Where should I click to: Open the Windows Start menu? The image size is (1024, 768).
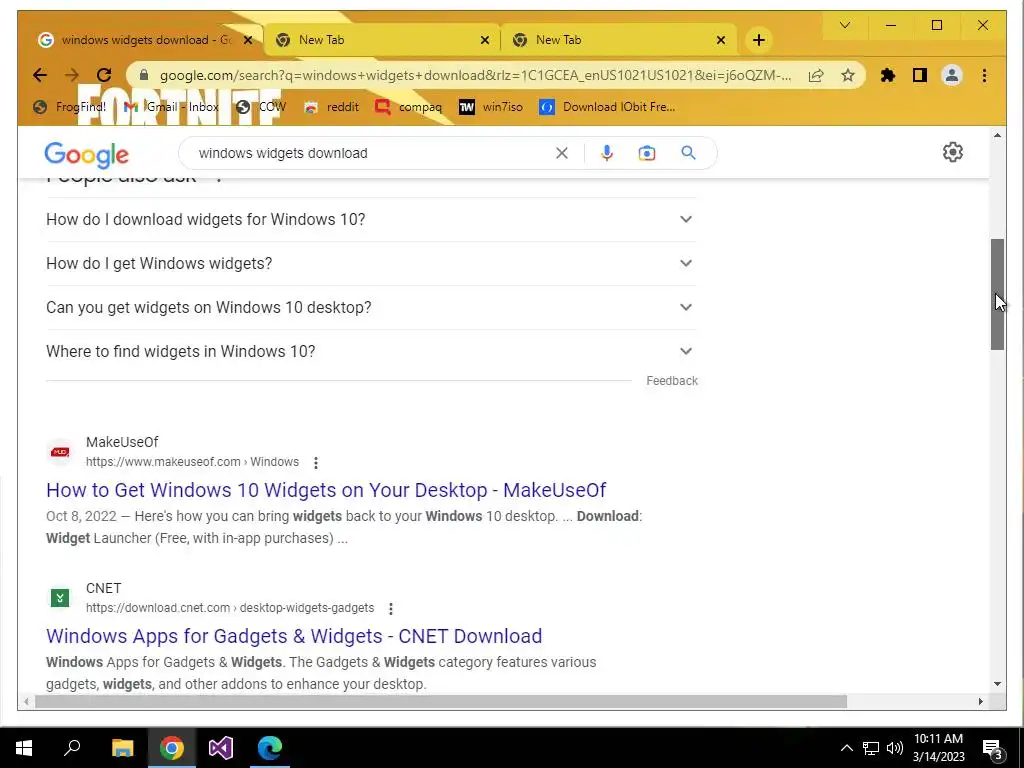(24, 748)
